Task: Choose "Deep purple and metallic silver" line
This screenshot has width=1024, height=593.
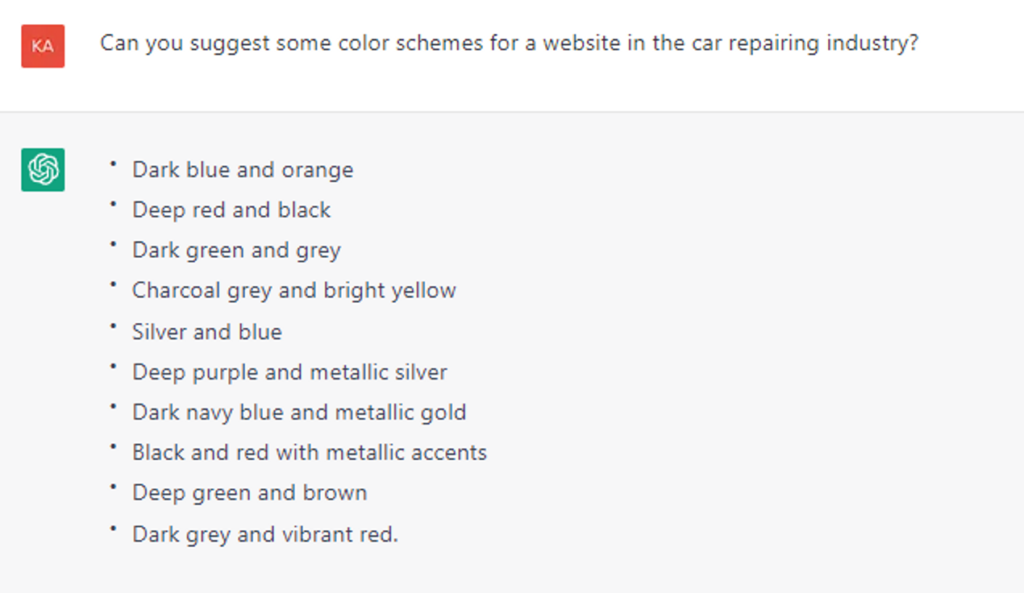Action: click(290, 372)
